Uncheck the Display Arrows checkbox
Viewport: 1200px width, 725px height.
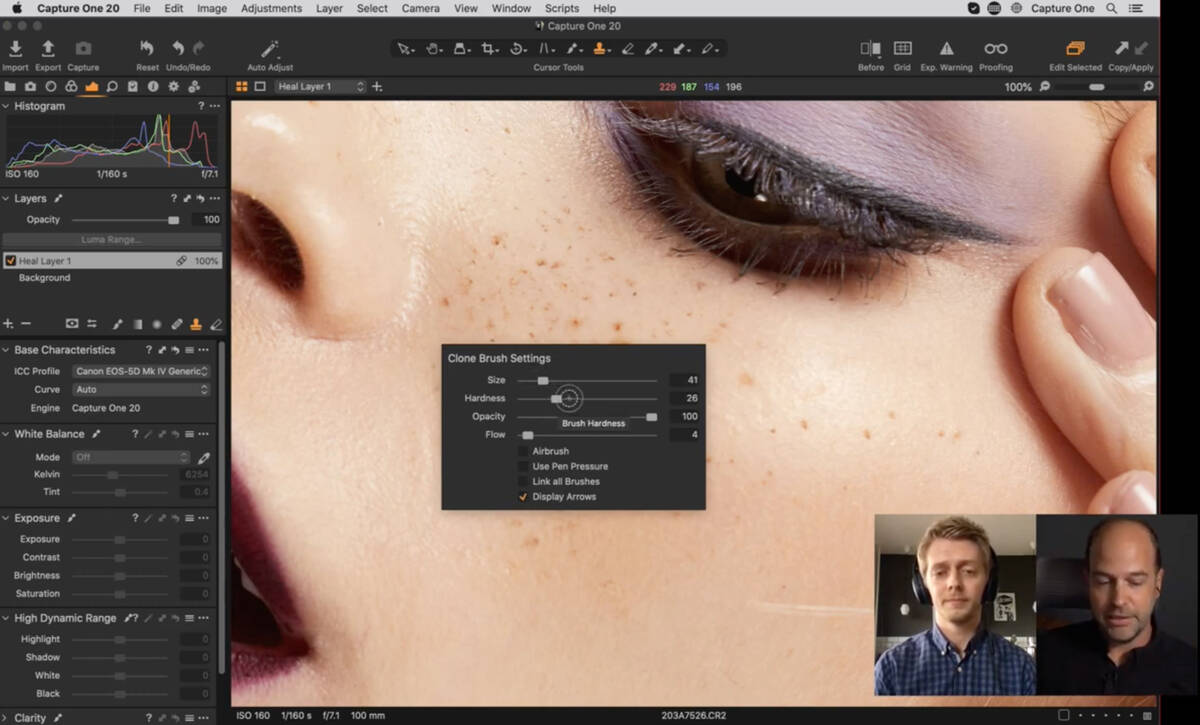point(523,497)
